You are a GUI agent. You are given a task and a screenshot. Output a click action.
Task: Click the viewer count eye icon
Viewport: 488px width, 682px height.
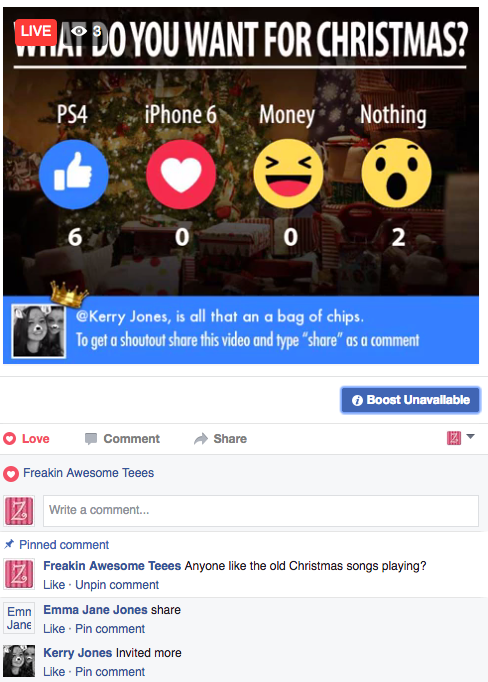coord(79,31)
